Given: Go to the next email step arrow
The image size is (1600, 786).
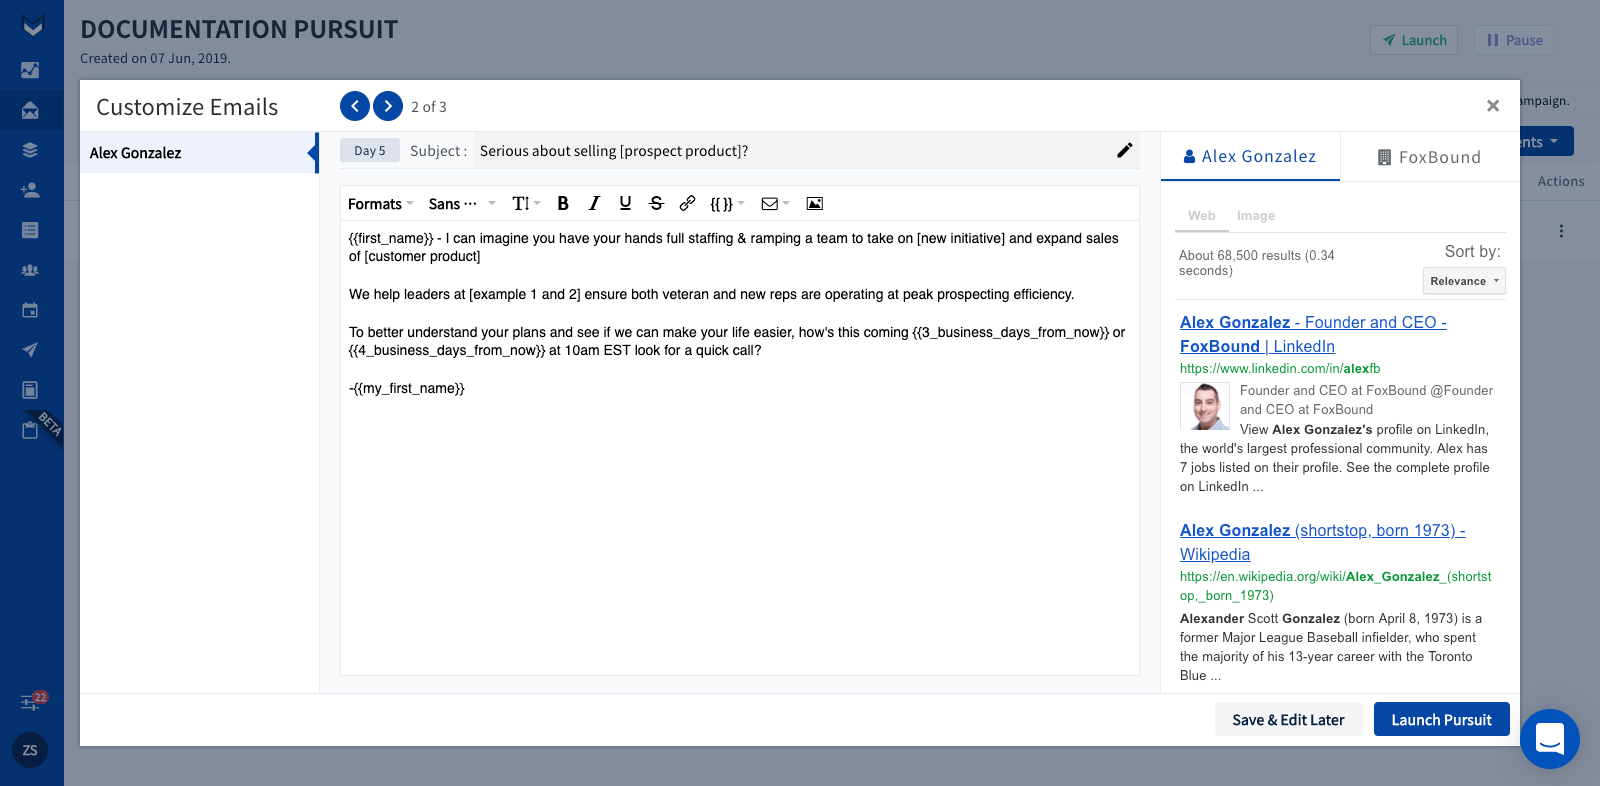Looking at the screenshot, I should (x=388, y=106).
